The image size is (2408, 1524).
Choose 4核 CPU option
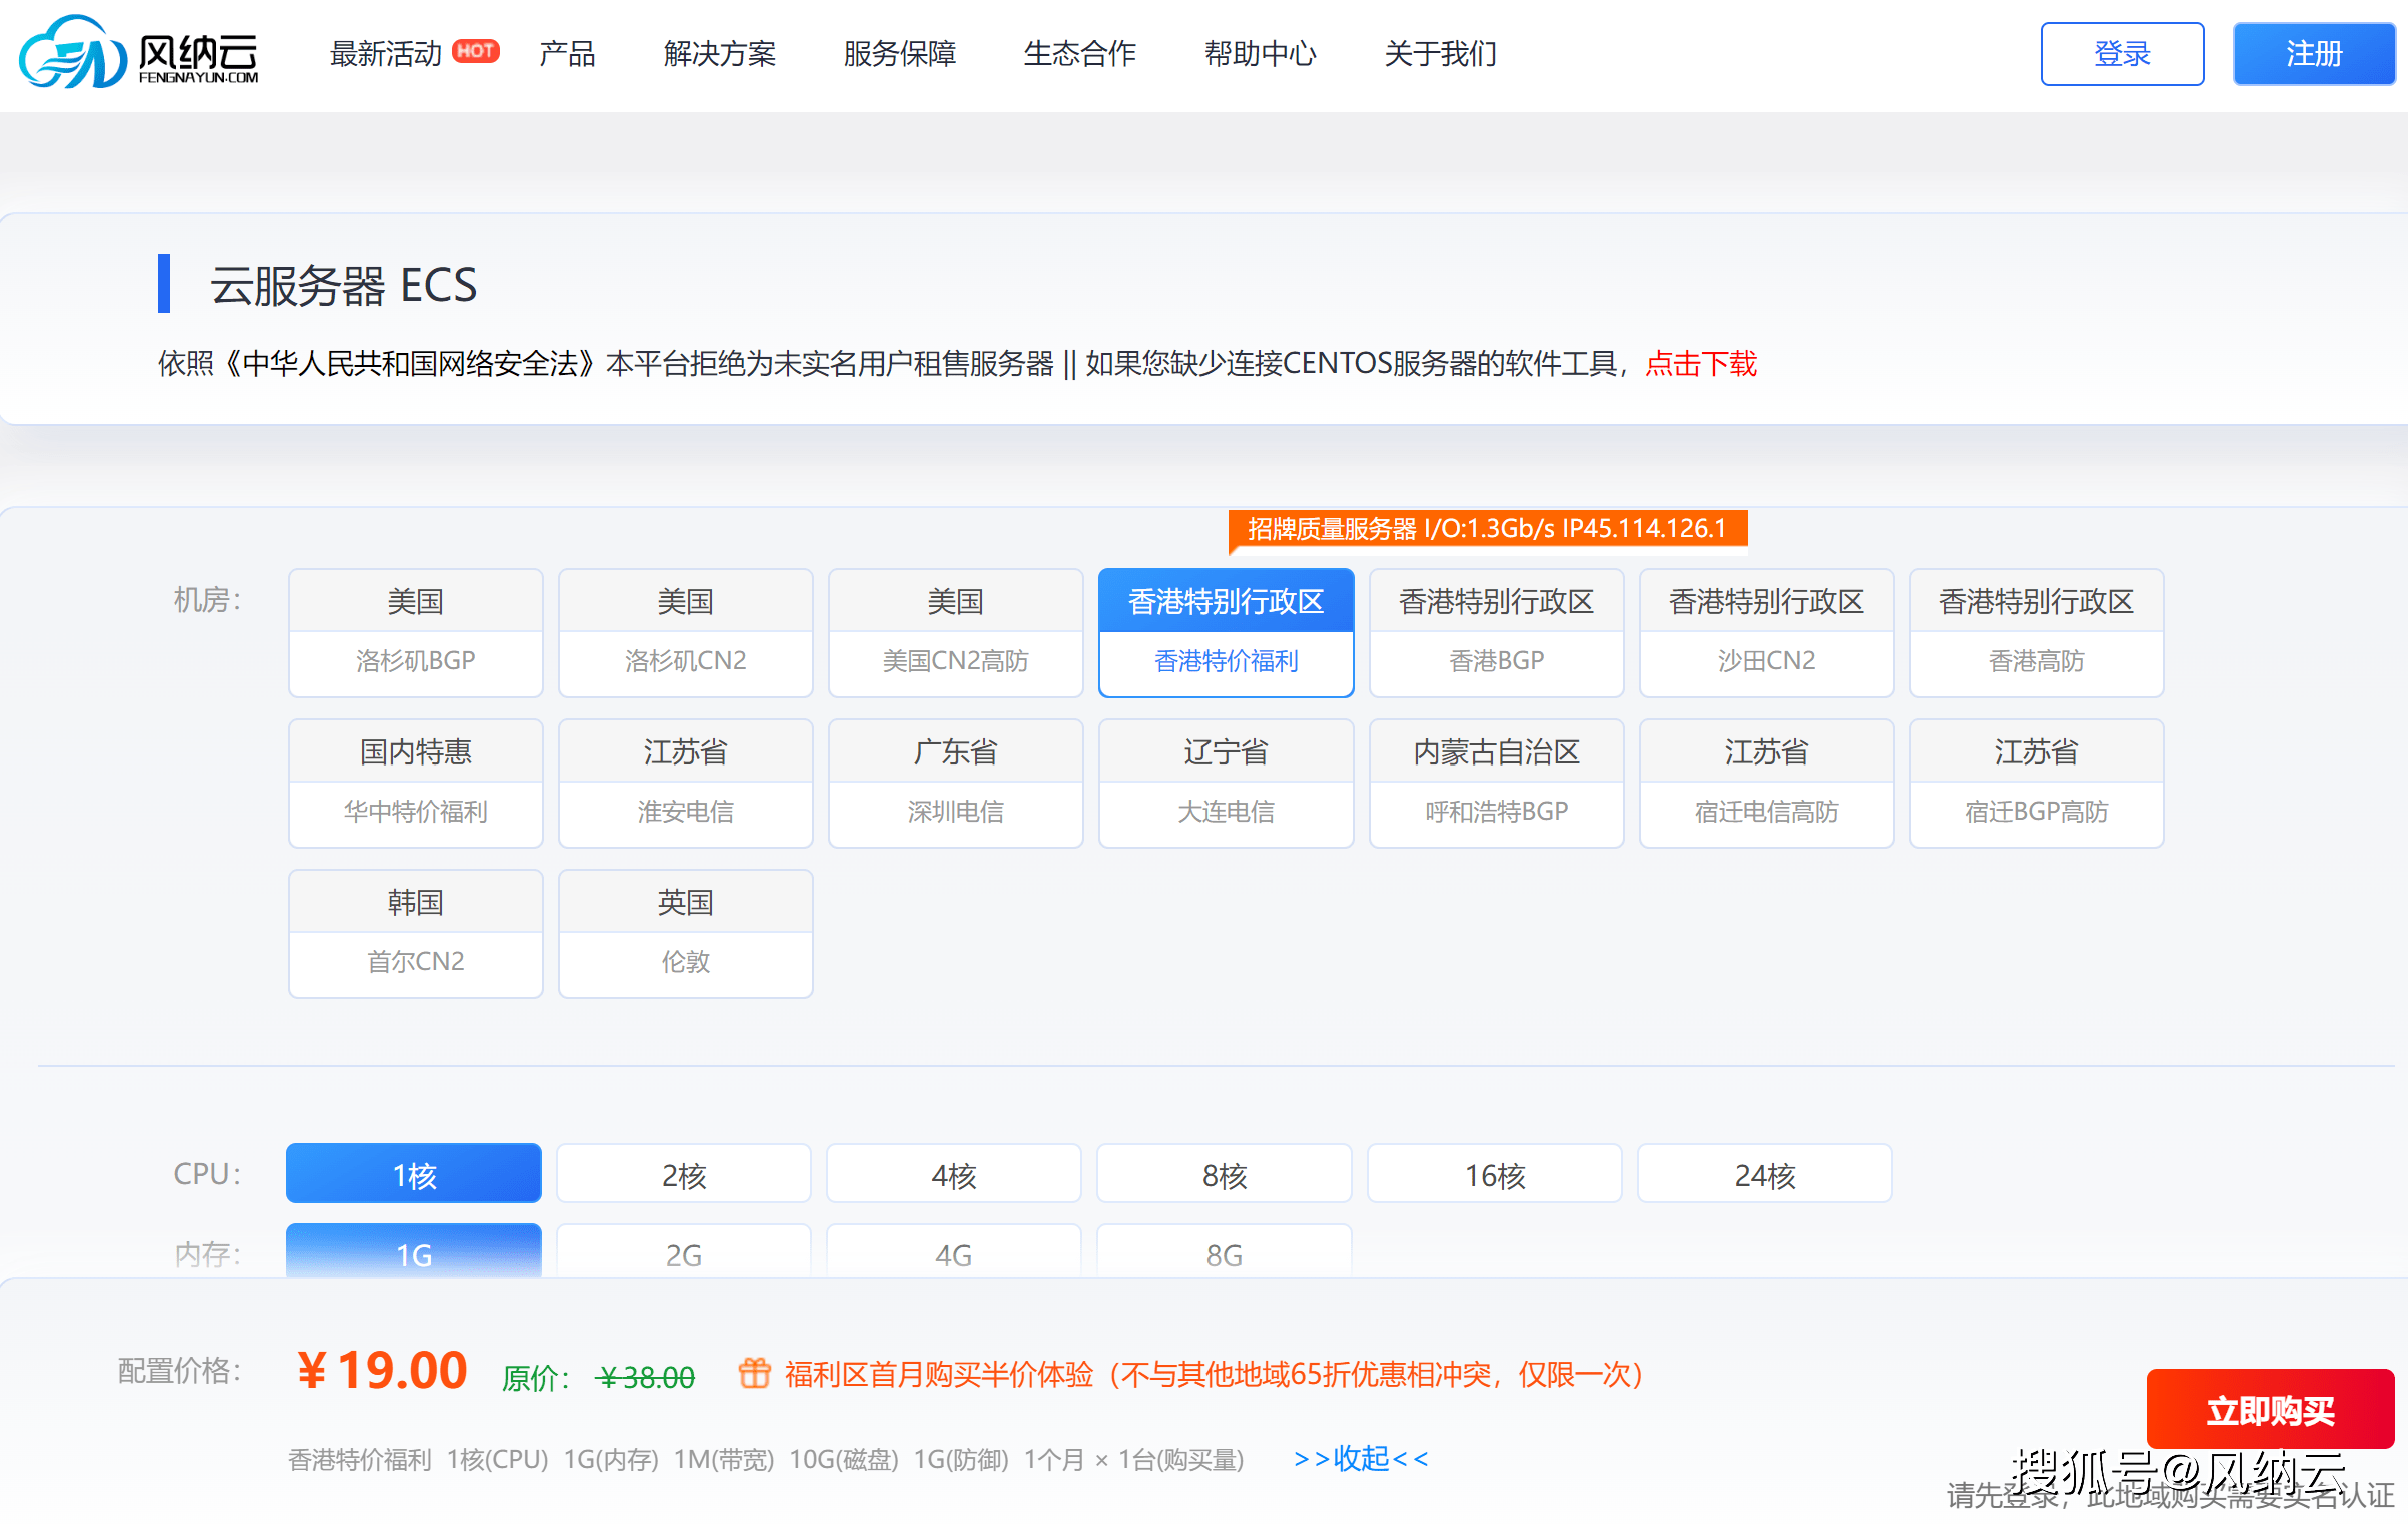(954, 1173)
